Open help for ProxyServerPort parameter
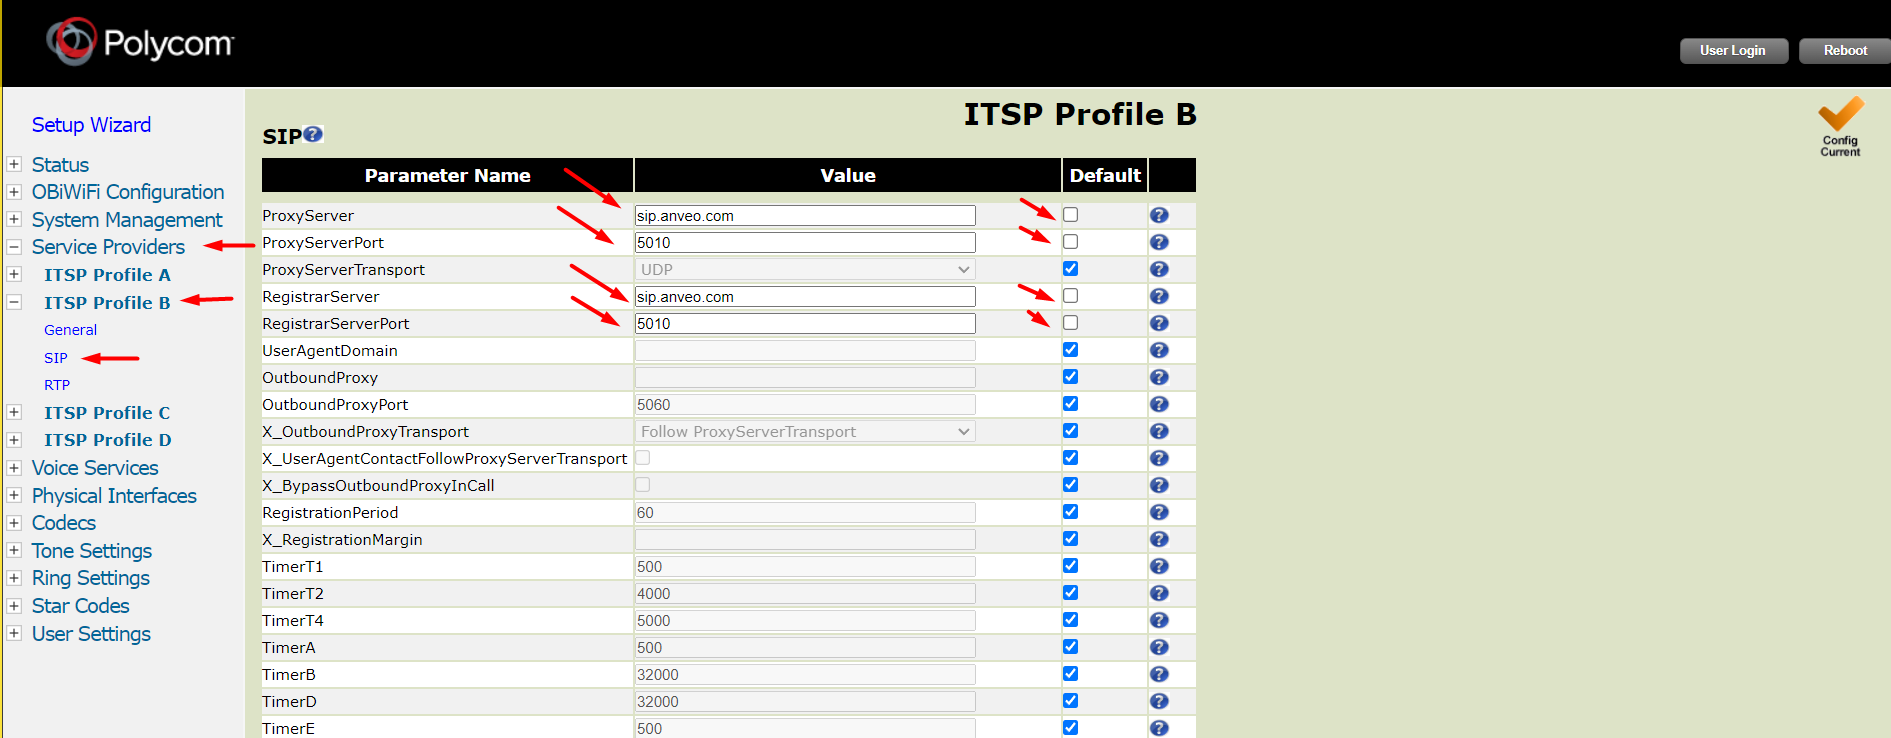The height and width of the screenshot is (738, 1891). coord(1159,242)
